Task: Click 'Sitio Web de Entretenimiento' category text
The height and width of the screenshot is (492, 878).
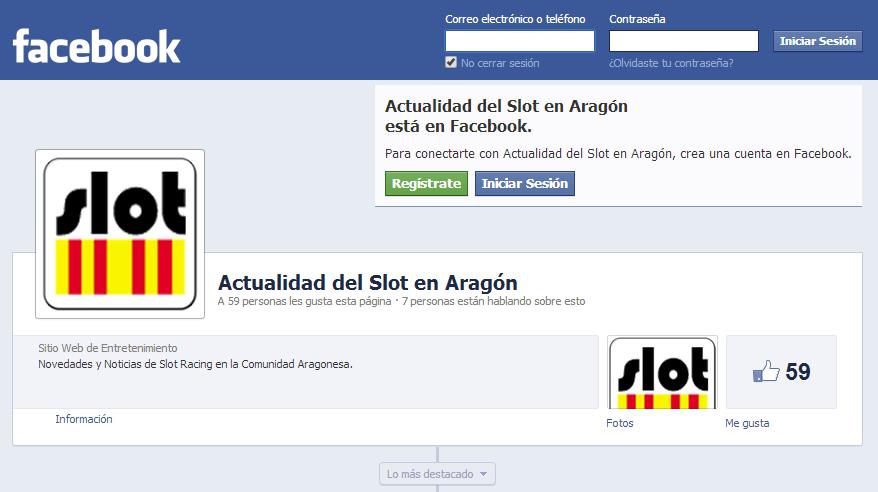Action: pos(108,348)
